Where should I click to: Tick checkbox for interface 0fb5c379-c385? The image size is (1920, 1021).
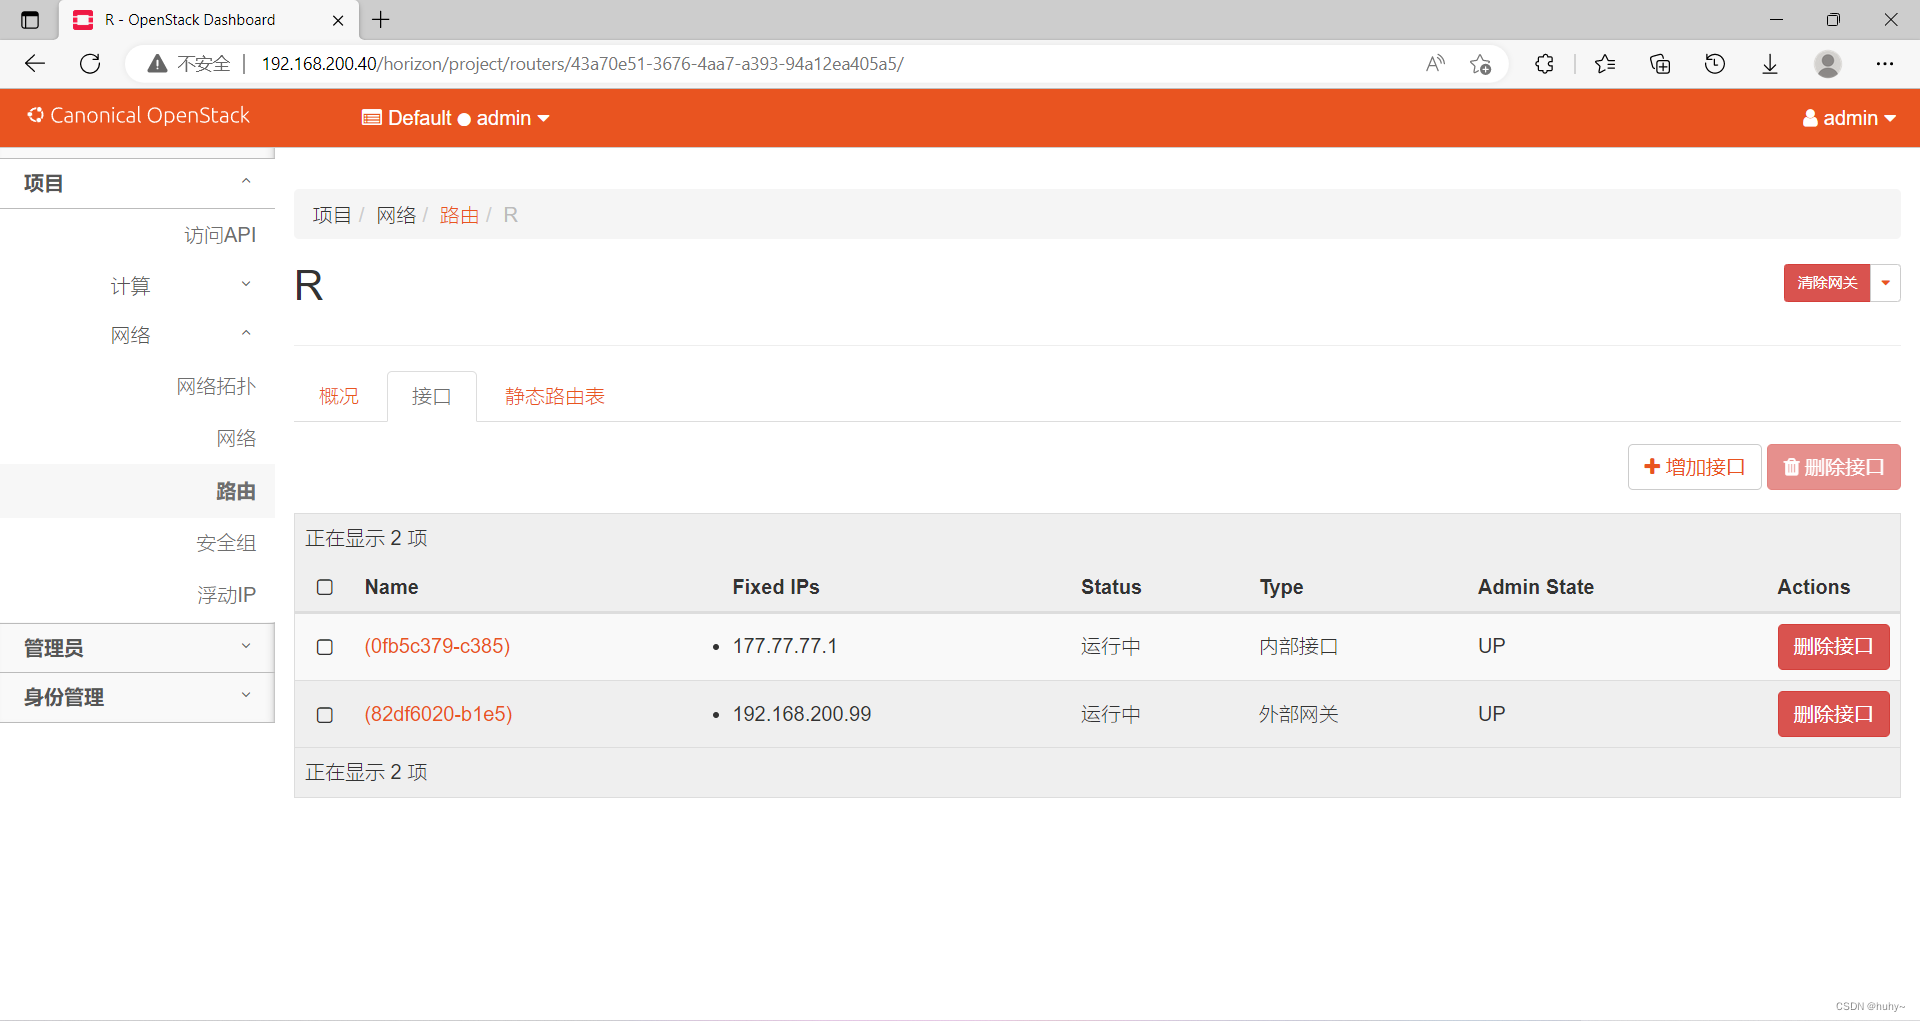coord(325,647)
